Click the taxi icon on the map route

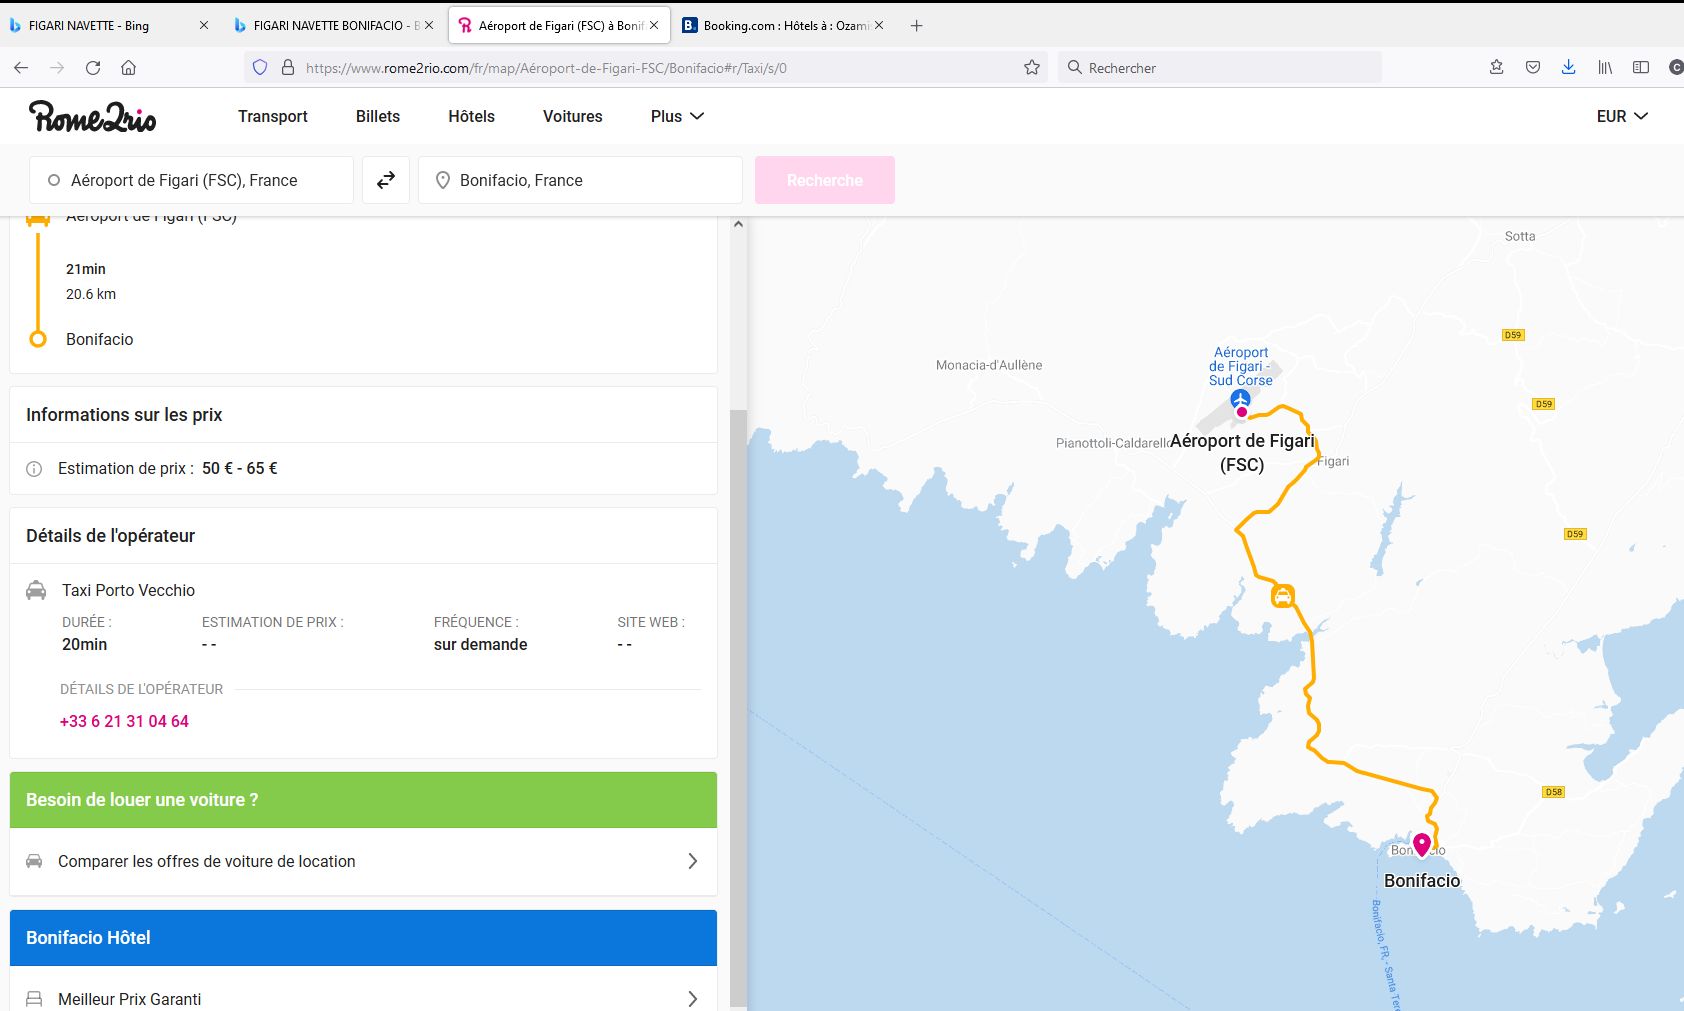[1283, 597]
